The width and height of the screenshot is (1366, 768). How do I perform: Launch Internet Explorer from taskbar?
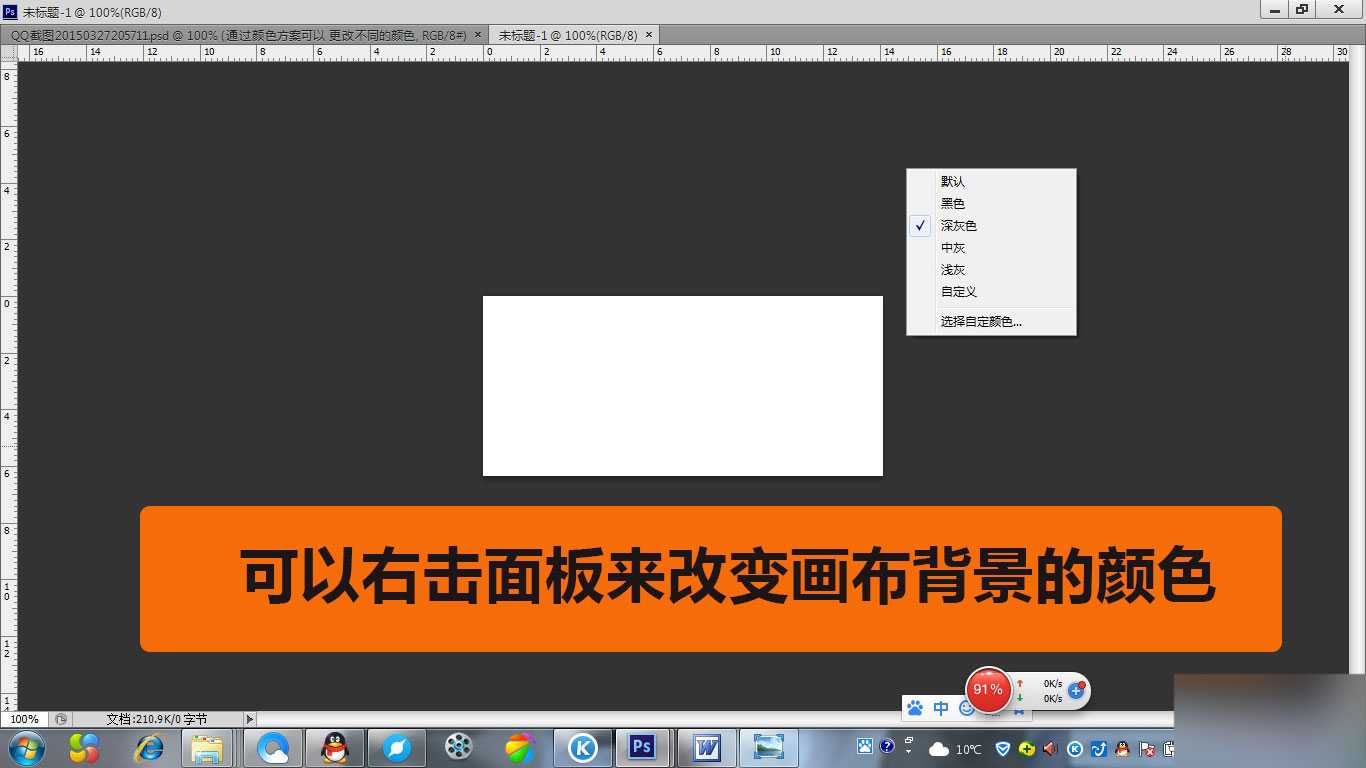[149, 748]
